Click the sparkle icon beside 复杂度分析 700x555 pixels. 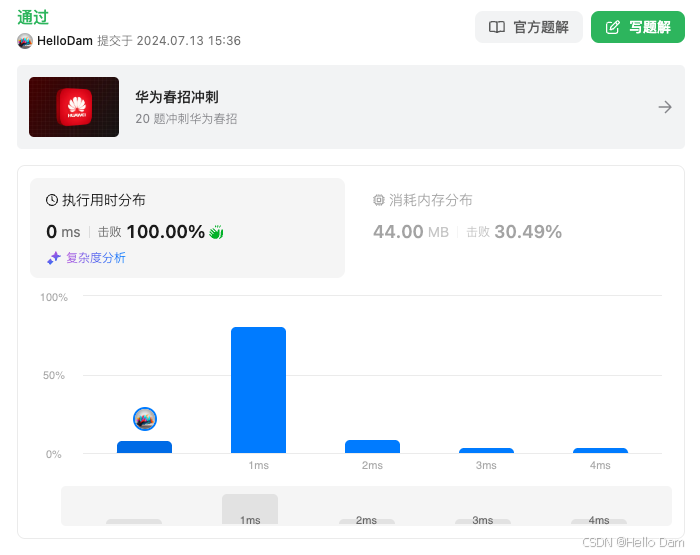click(x=54, y=258)
